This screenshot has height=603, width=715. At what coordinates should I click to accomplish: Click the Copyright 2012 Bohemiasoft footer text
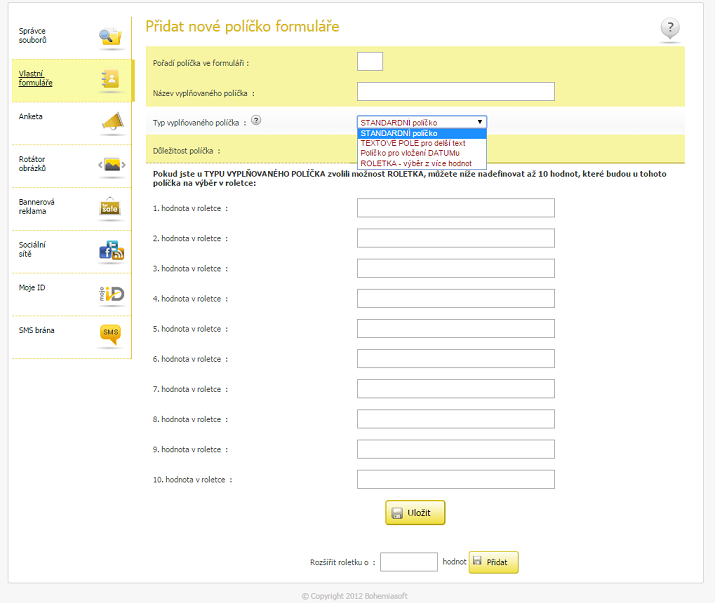[x=354, y=596]
